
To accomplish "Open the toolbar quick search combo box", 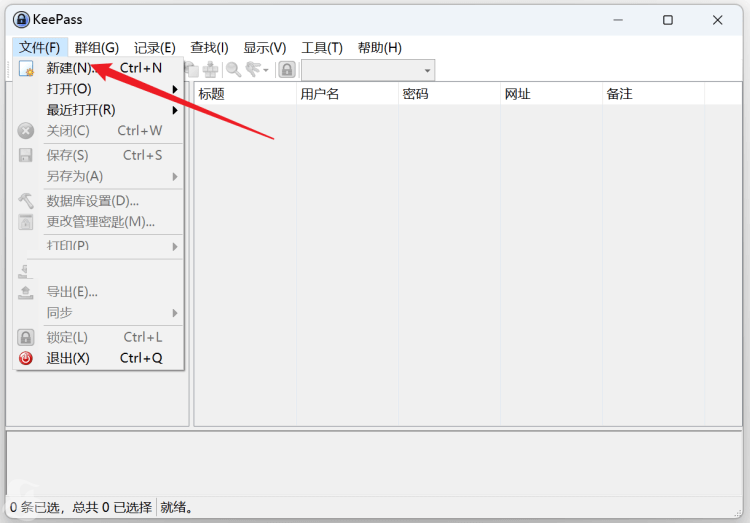I will pyautogui.click(x=368, y=70).
